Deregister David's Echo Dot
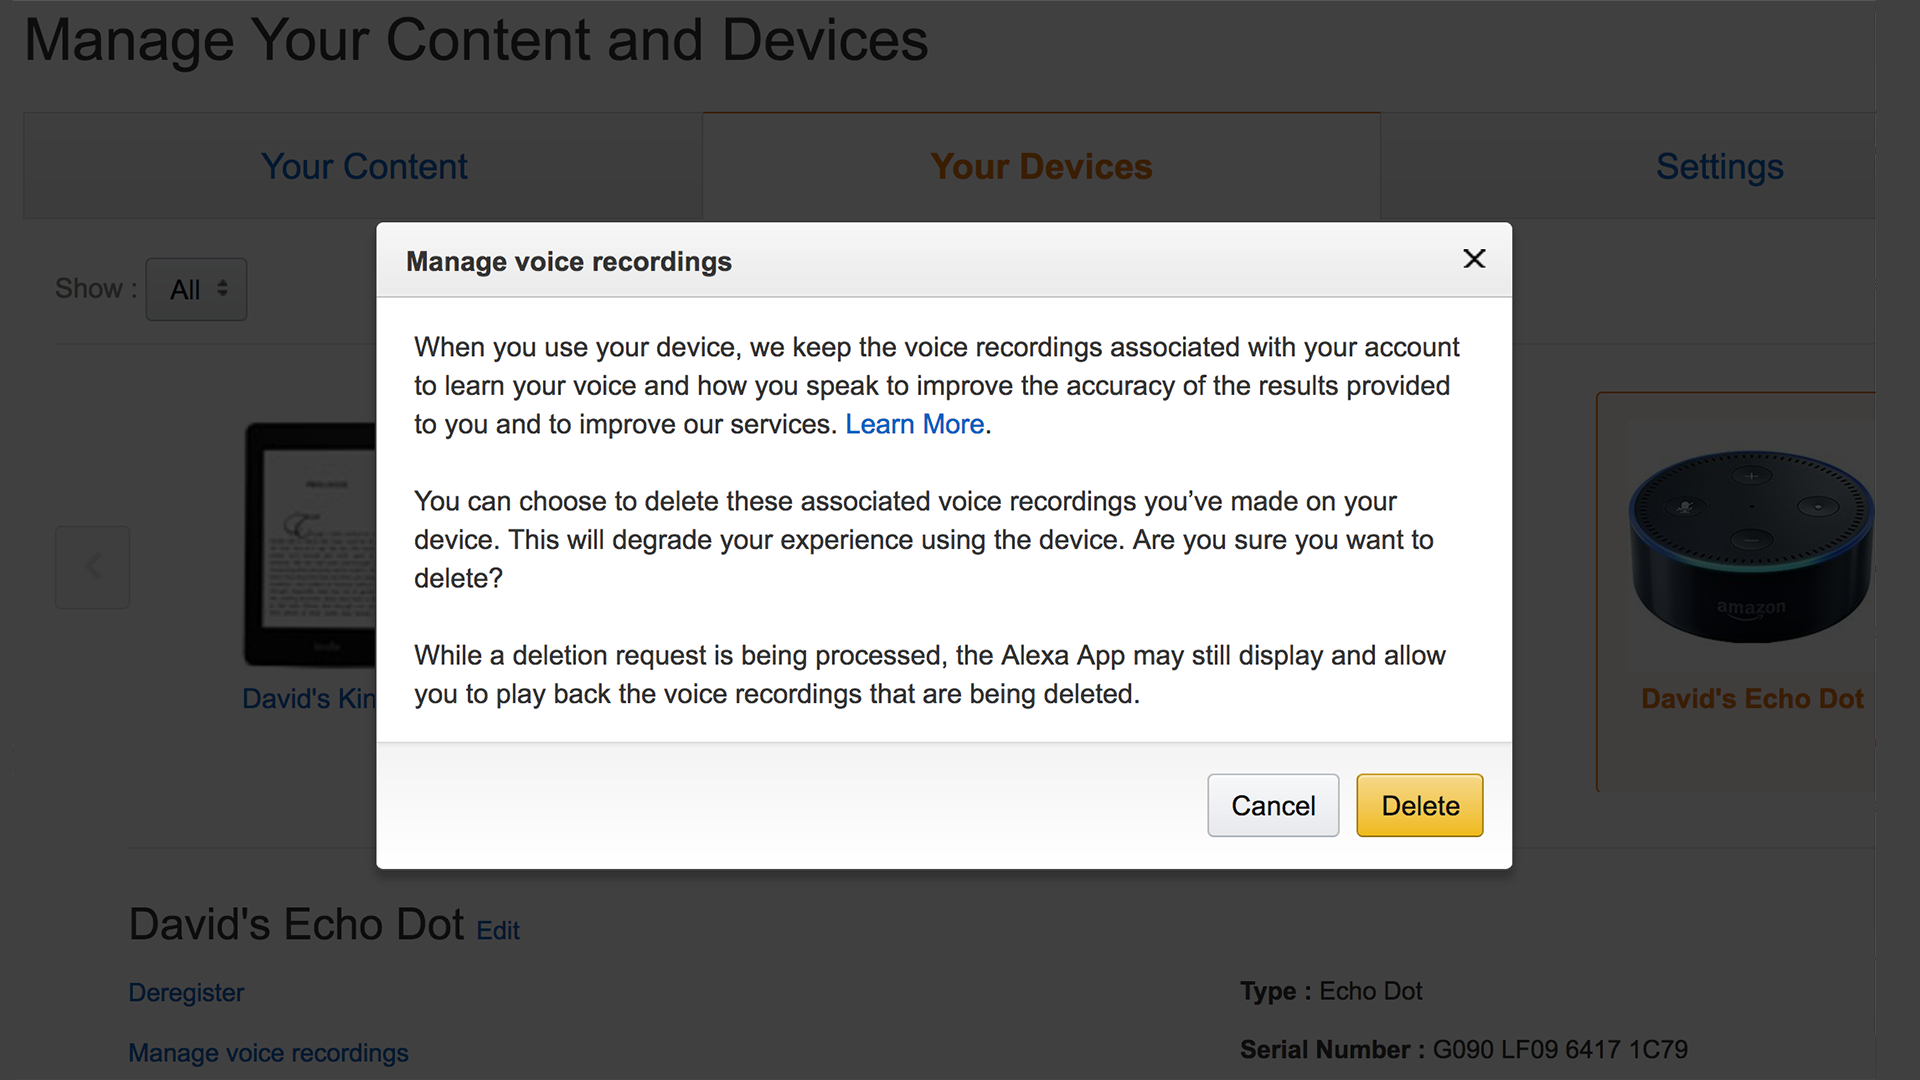 pos(186,993)
